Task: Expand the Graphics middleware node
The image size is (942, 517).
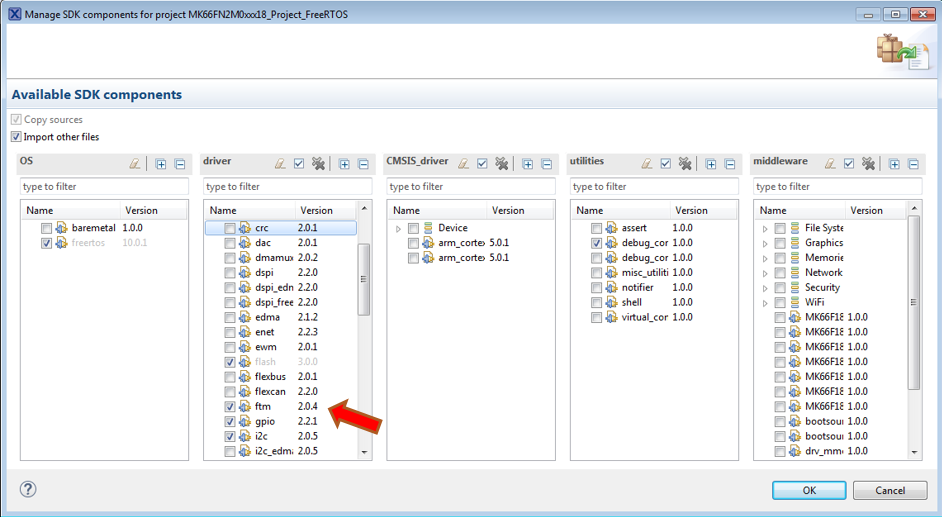Action: tap(765, 244)
